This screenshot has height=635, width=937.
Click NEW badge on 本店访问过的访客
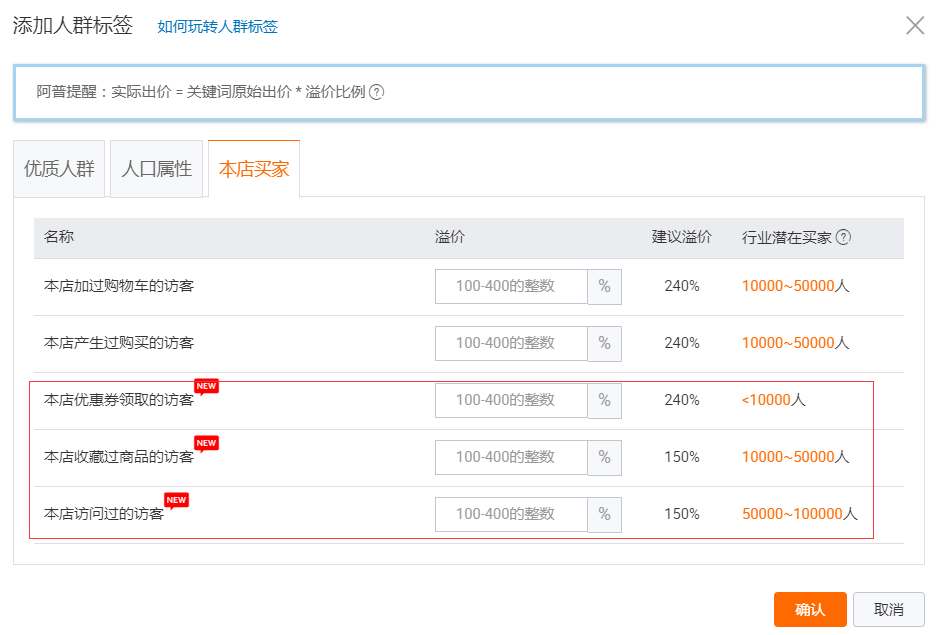coord(176,500)
